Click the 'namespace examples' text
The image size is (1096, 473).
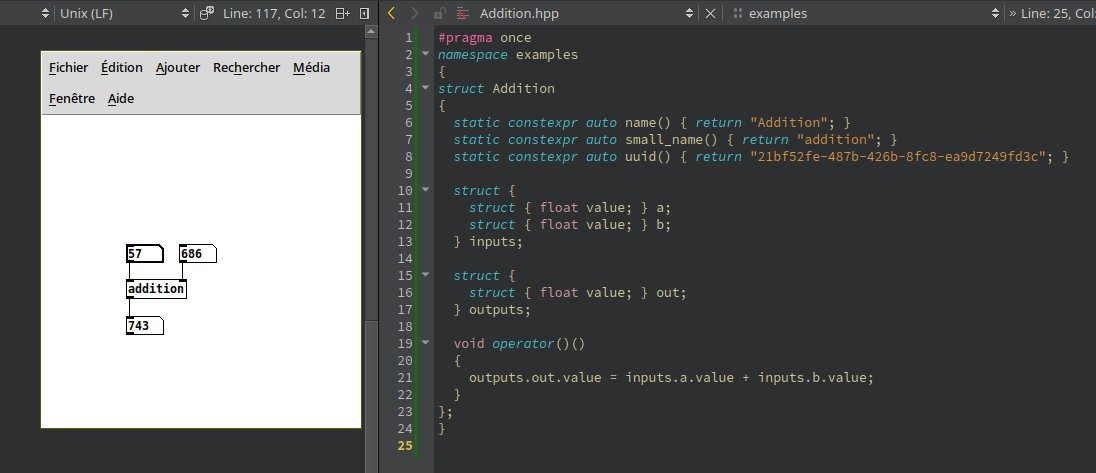[508, 54]
